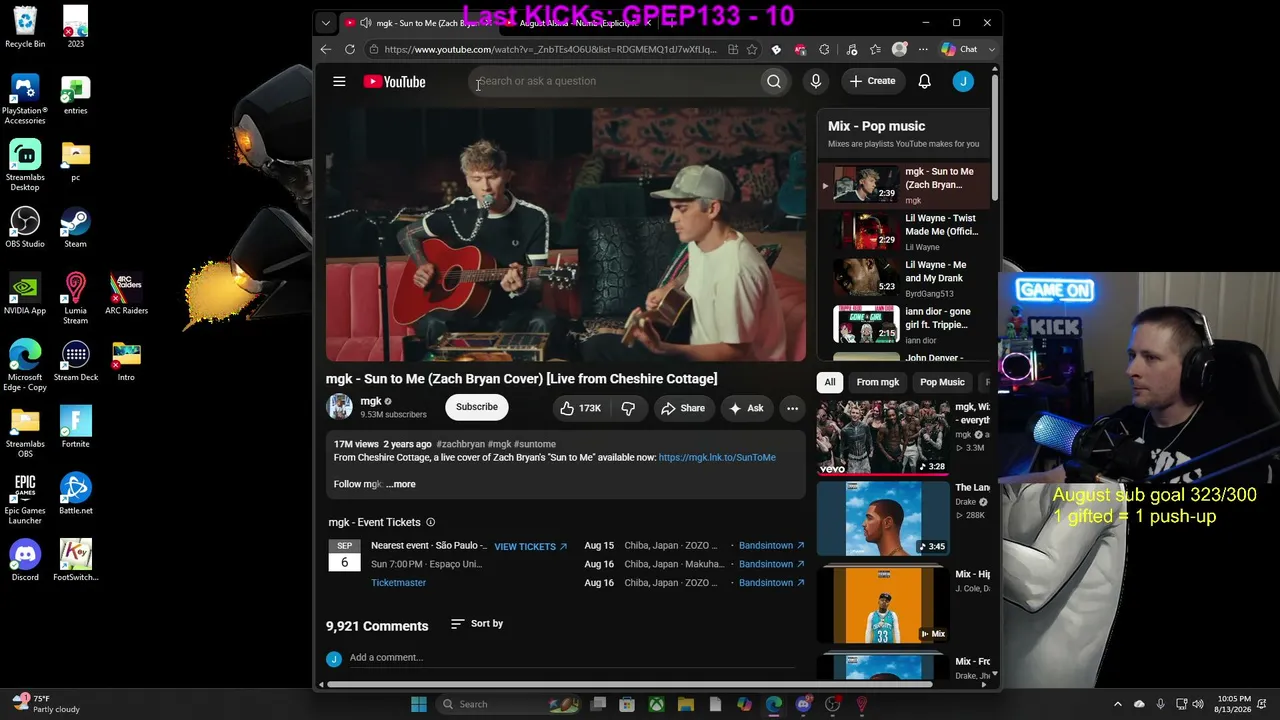Open the browser settings and more menu
This screenshot has width=1280, height=720.
click(x=923, y=49)
